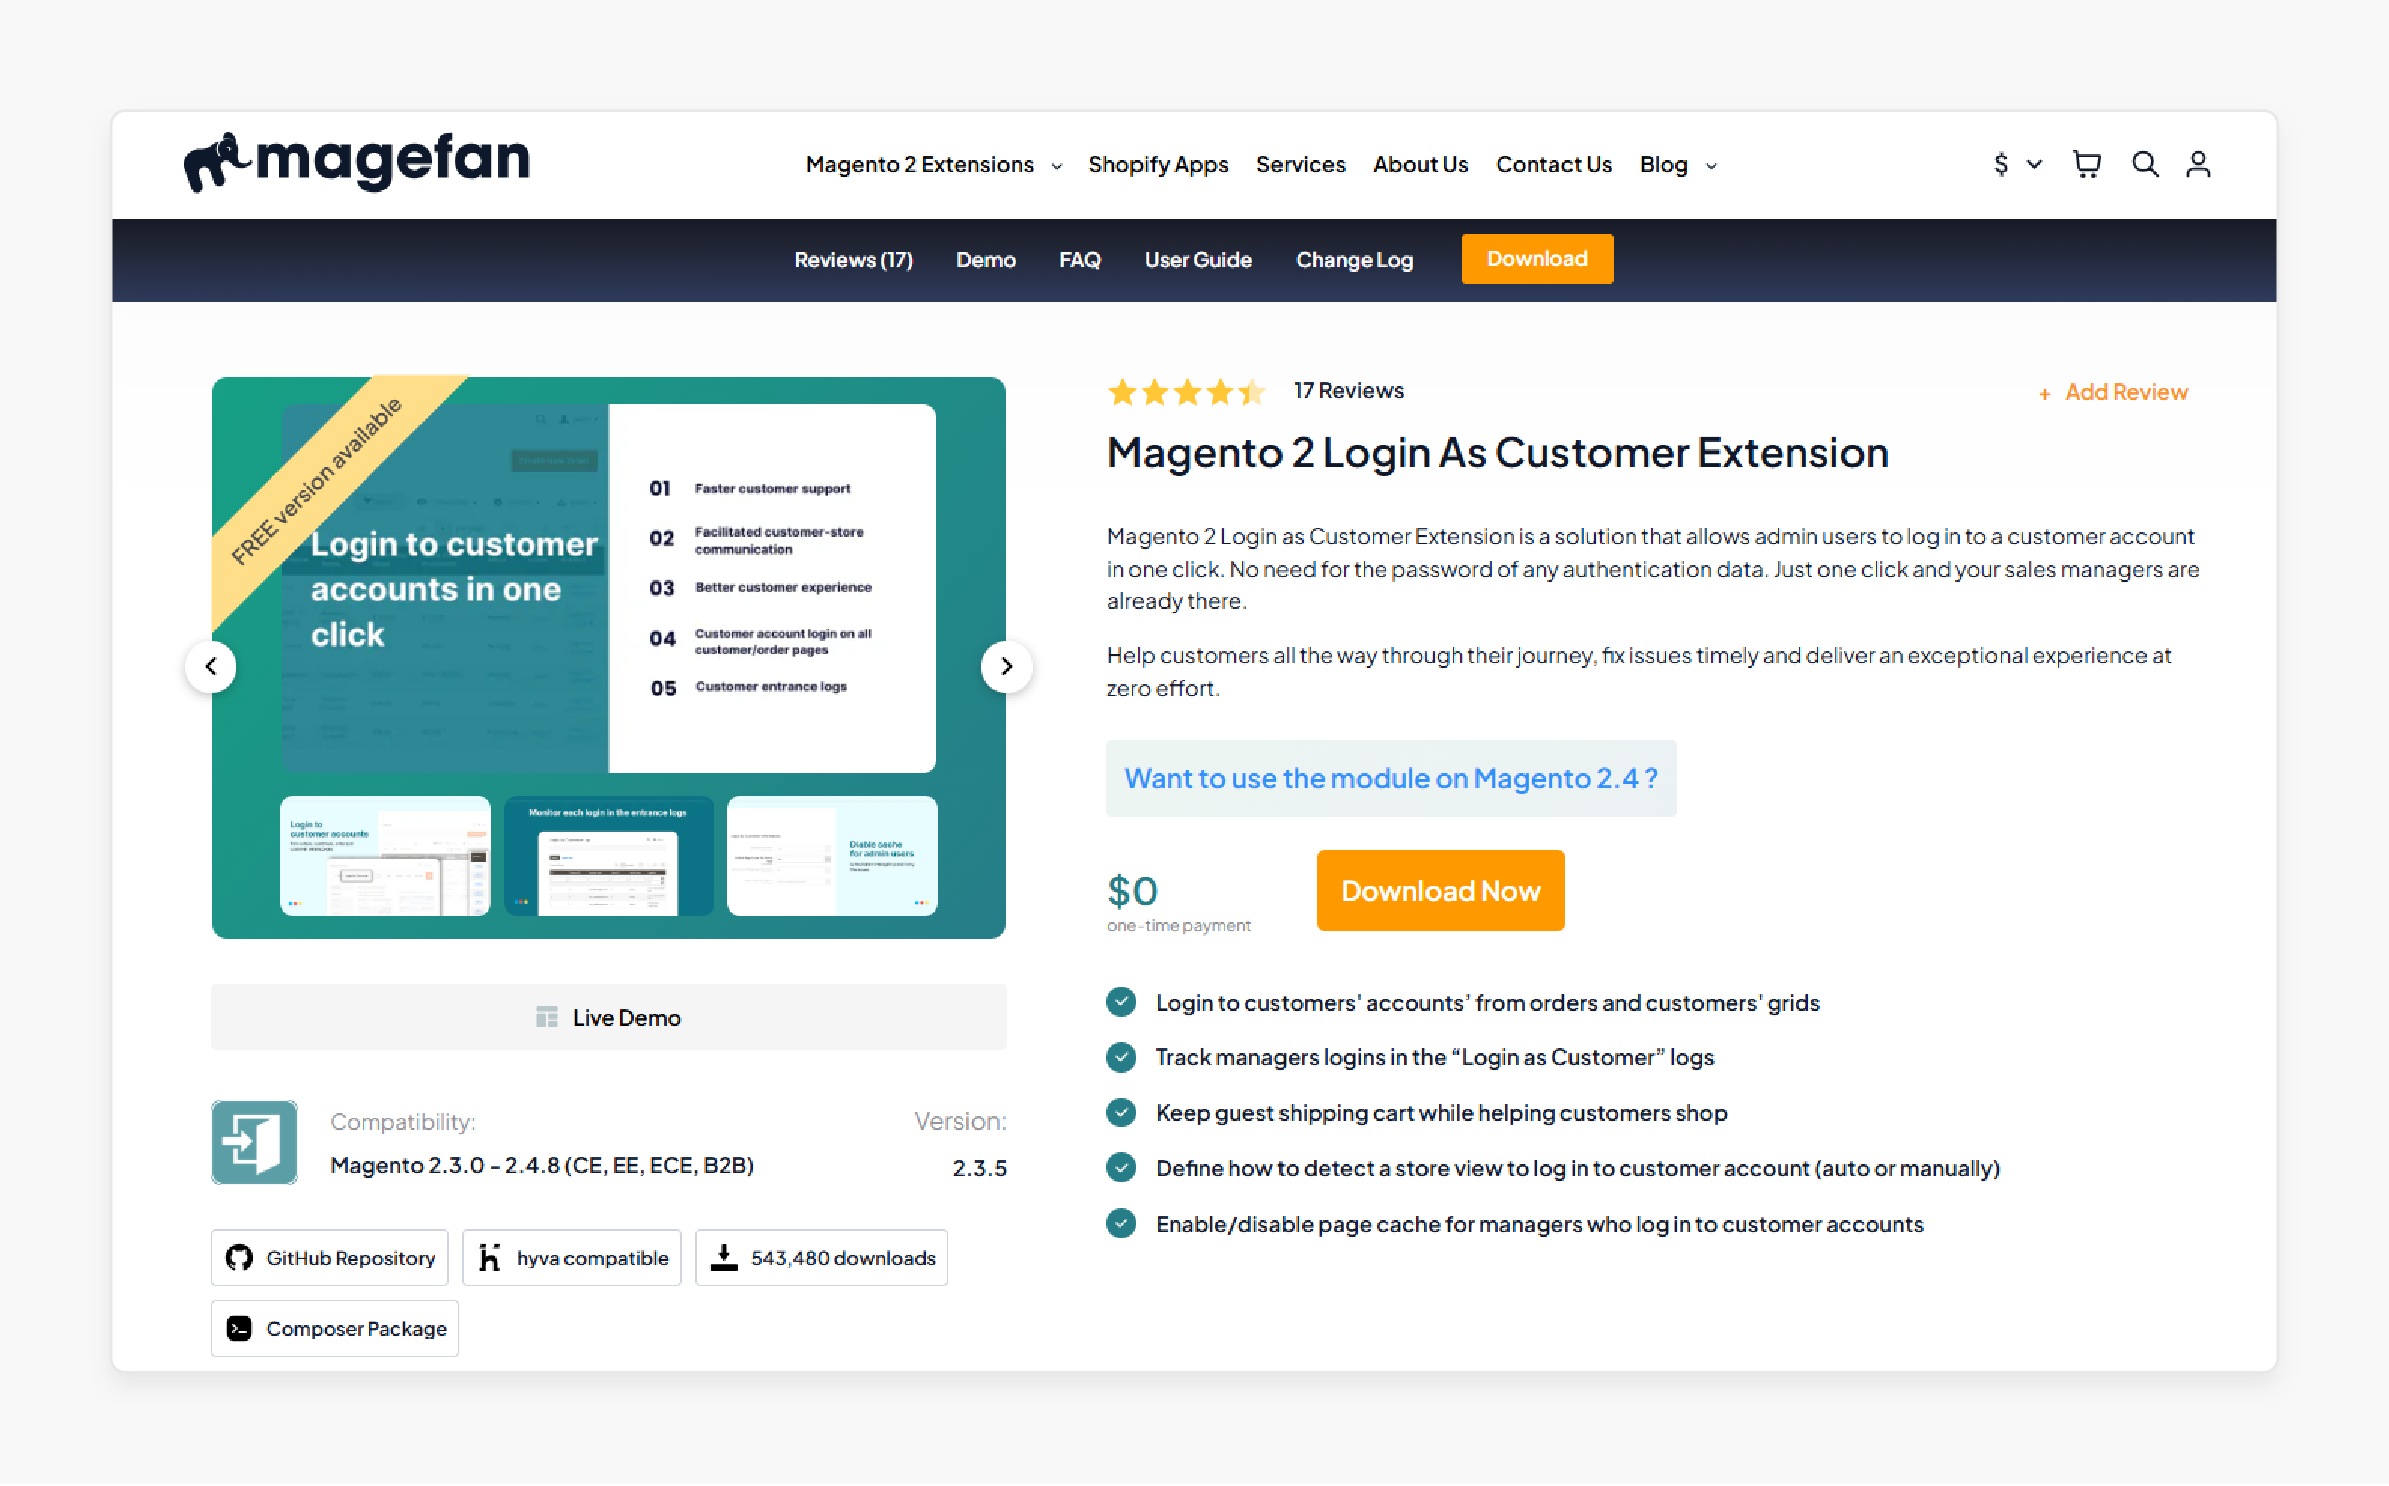
Task: Click the star rating icons
Action: 1186,392
